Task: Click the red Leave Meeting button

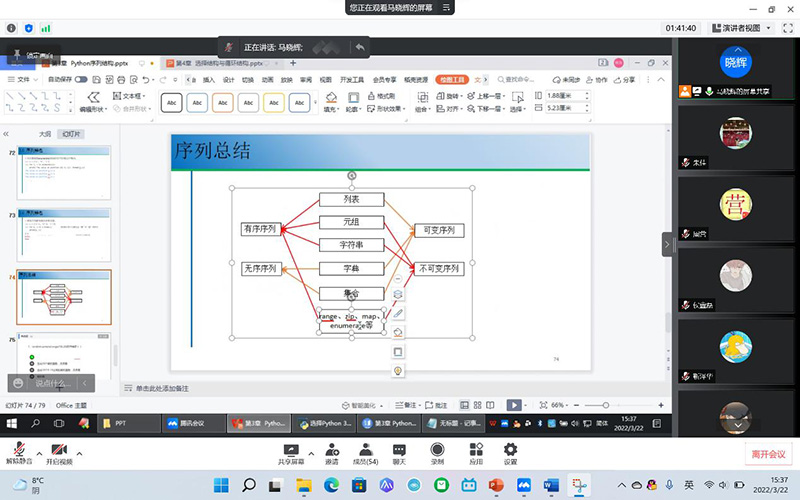Action: [x=768, y=454]
